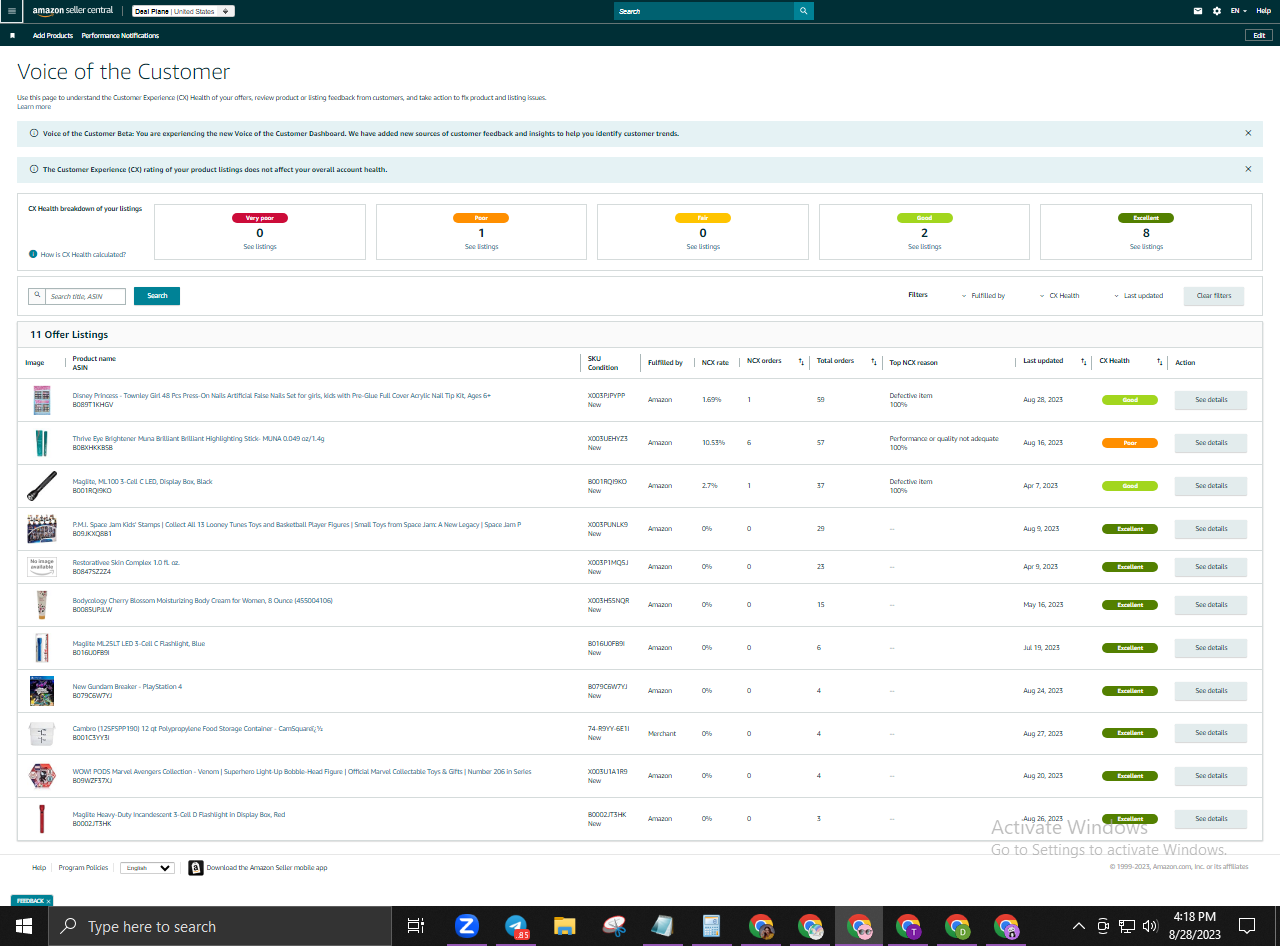
Task: Click the Amazon Seller mobile app icon
Action: [x=196, y=868]
